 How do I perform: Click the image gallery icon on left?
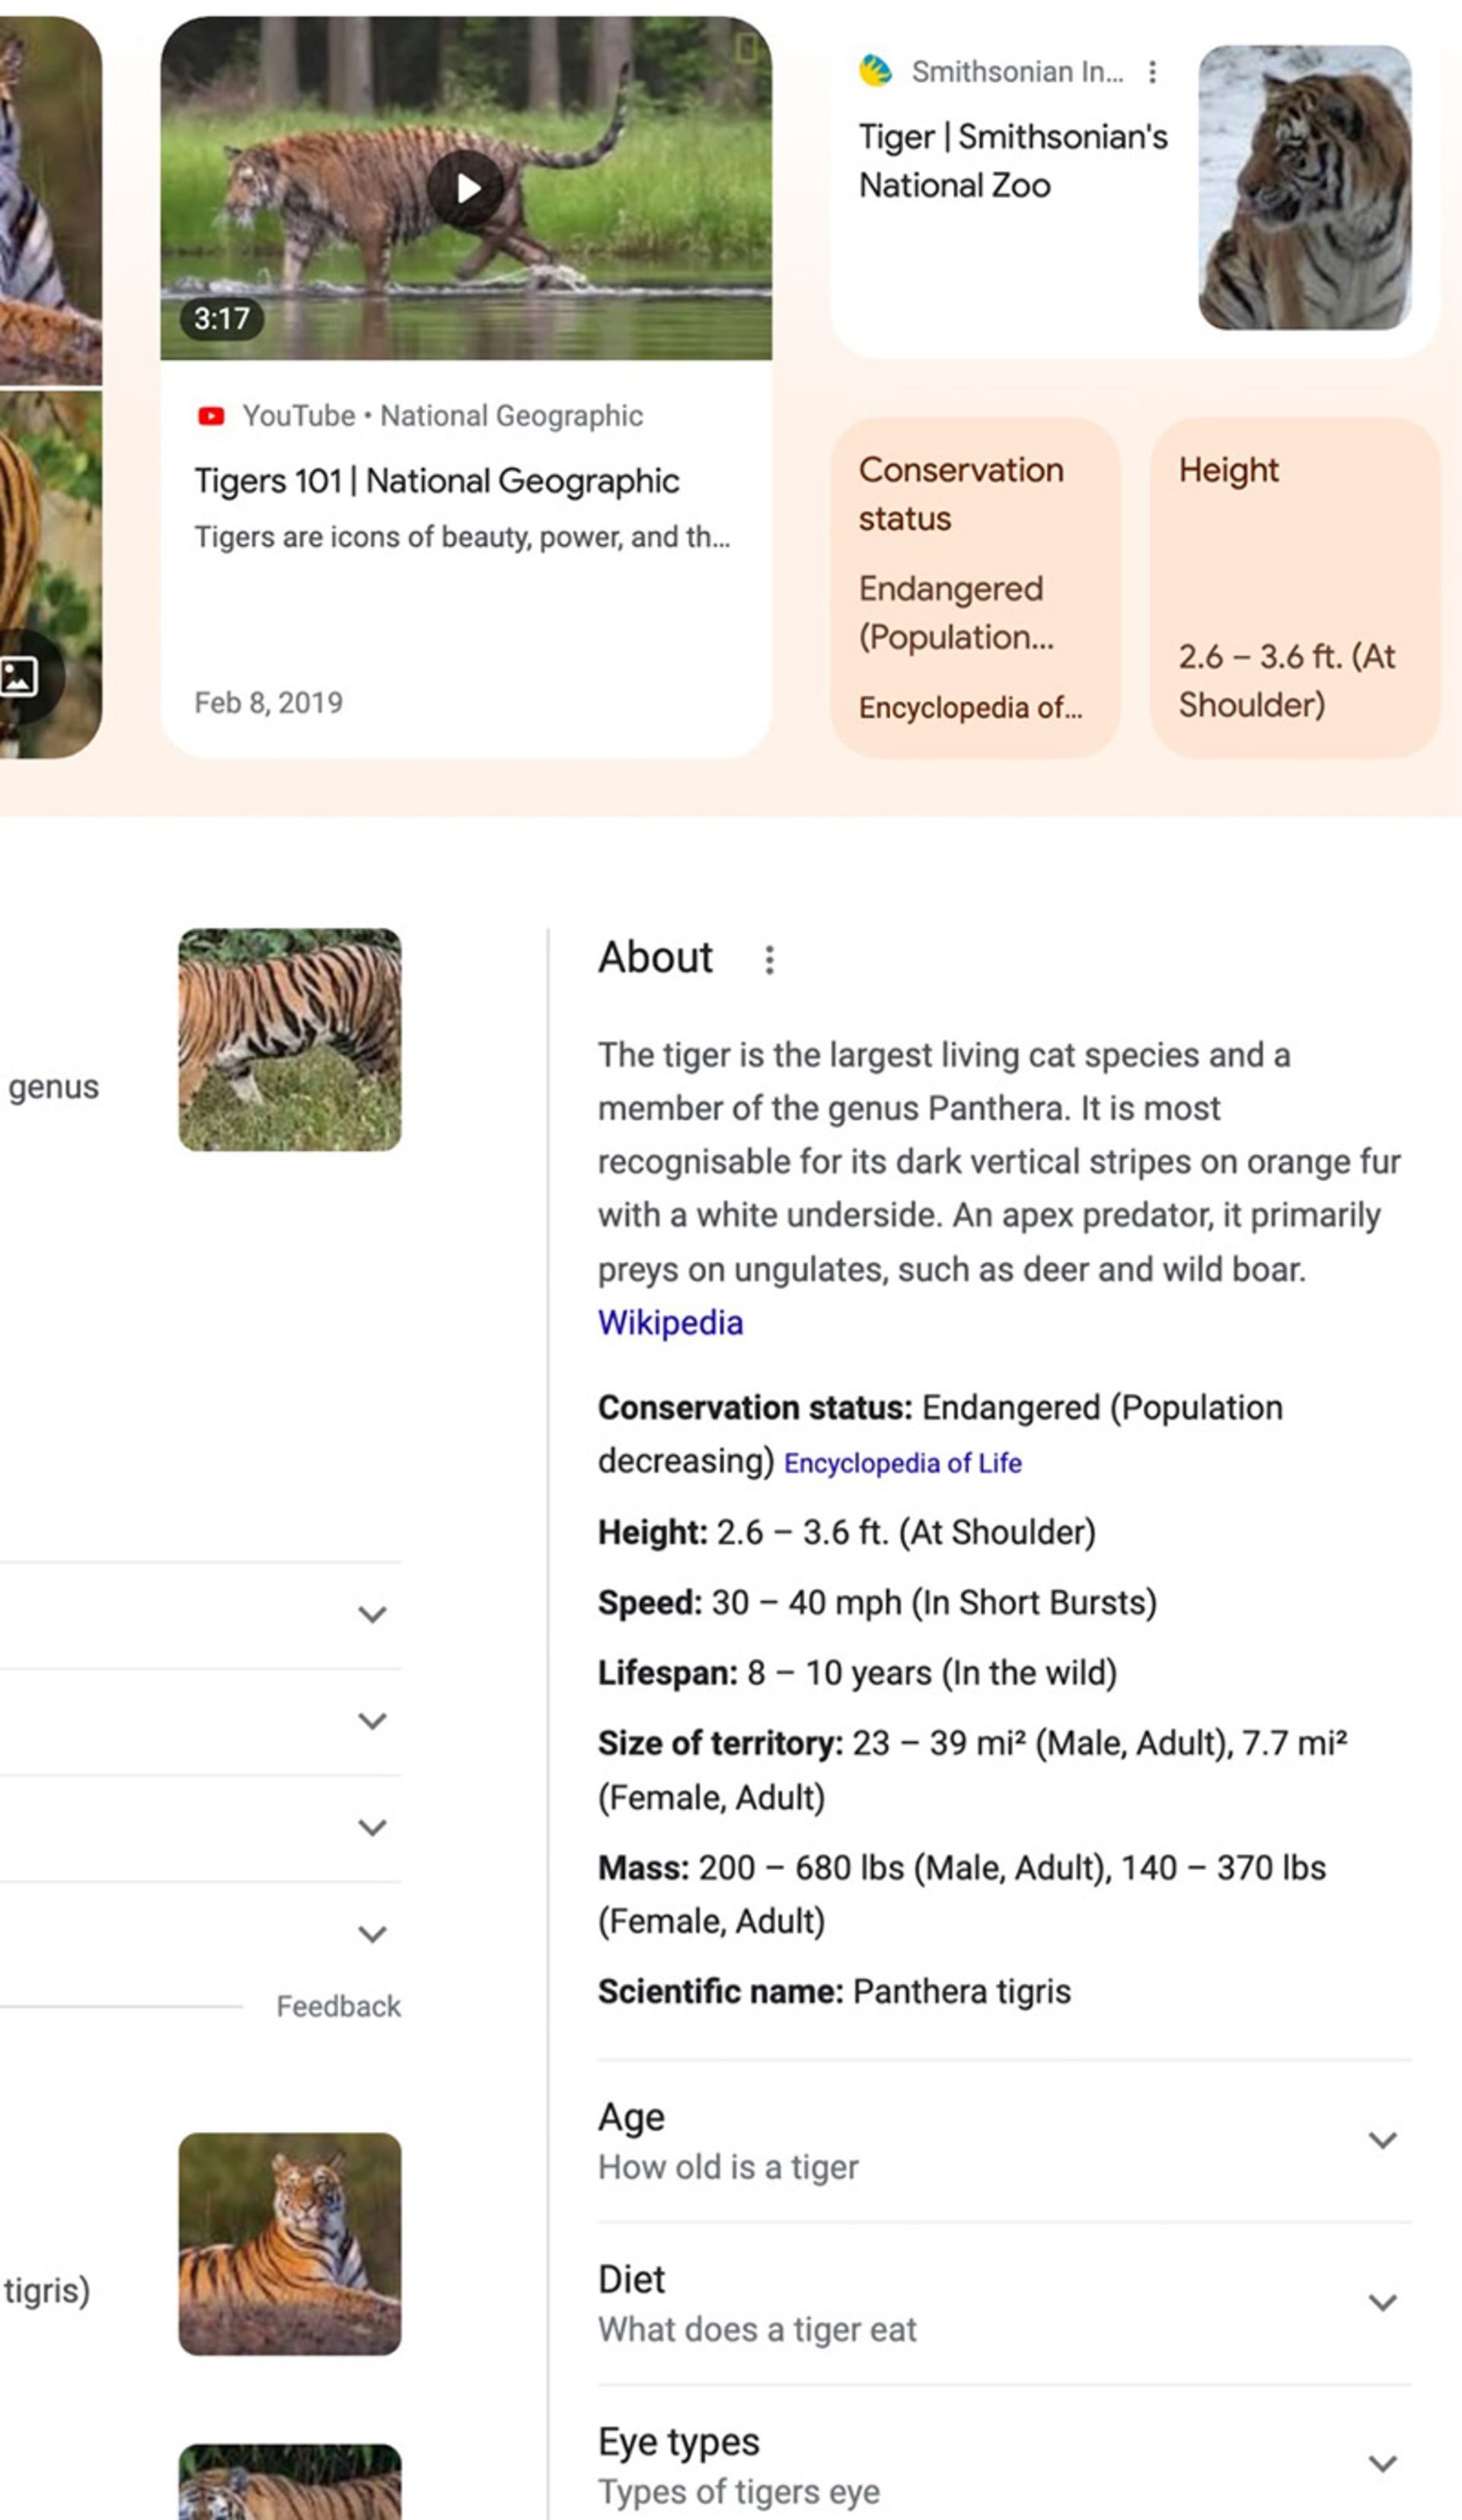point(20,677)
